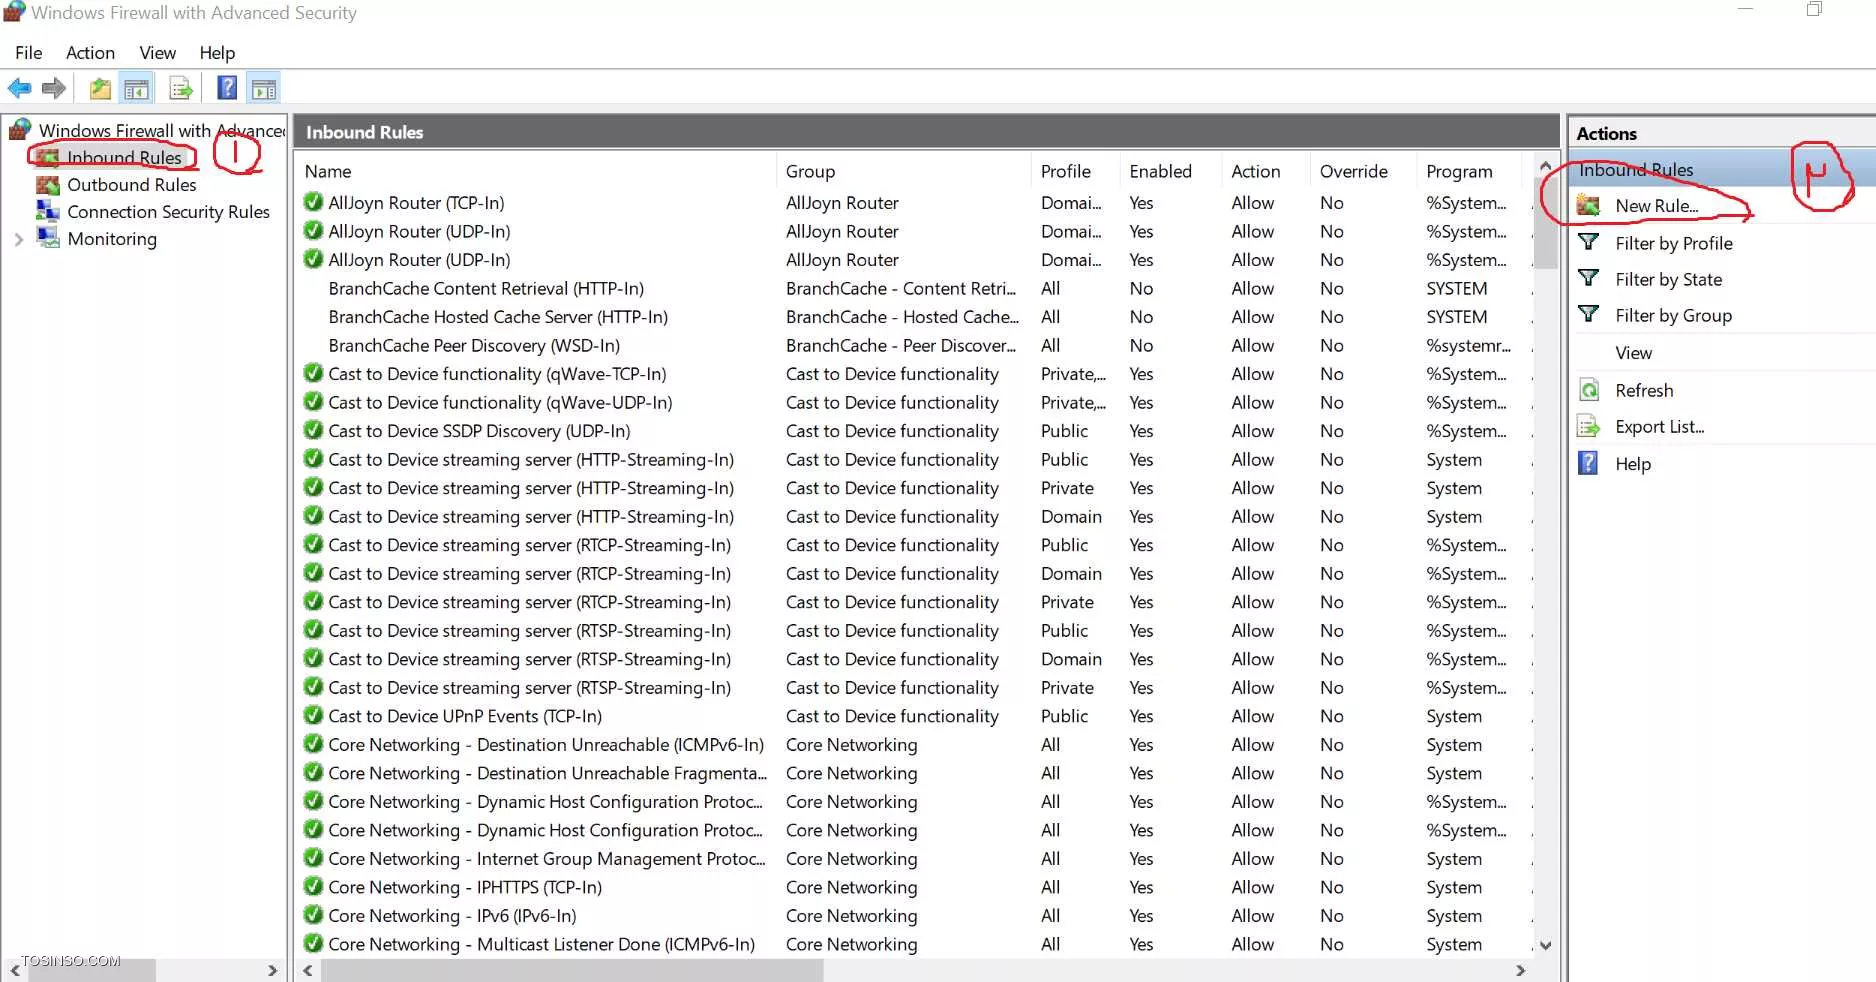Click Export List... in Actions pane
The image size is (1876, 982).
[1659, 427]
